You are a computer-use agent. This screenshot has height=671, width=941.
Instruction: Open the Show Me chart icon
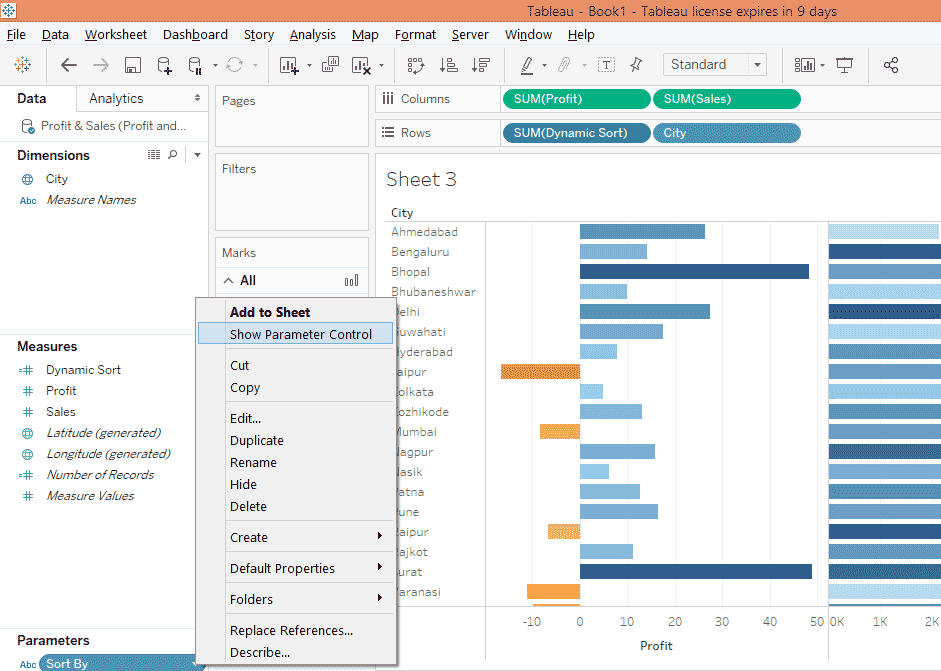point(804,65)
